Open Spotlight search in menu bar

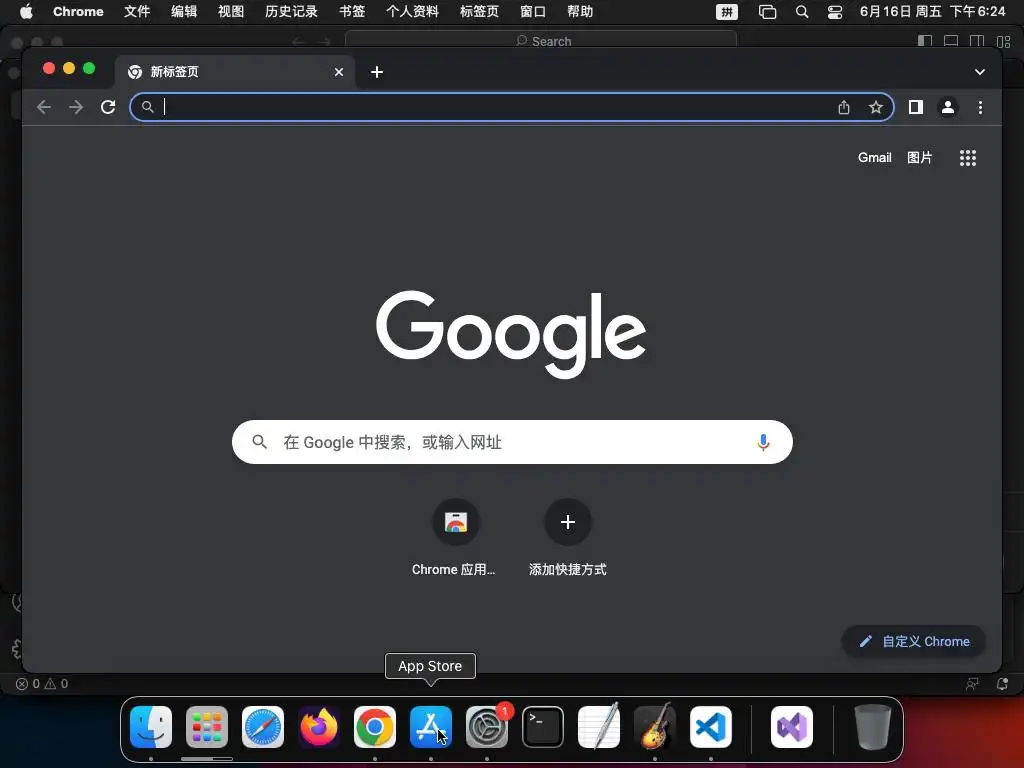802,12
